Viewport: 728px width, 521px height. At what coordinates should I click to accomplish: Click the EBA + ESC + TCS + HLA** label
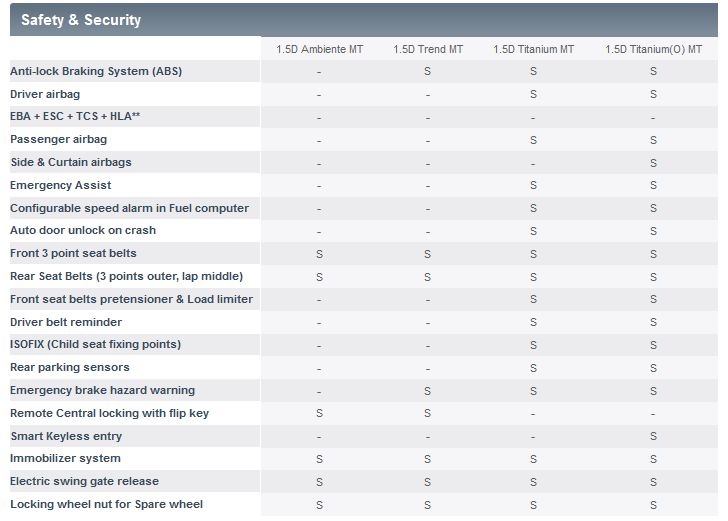pos(75,117)
